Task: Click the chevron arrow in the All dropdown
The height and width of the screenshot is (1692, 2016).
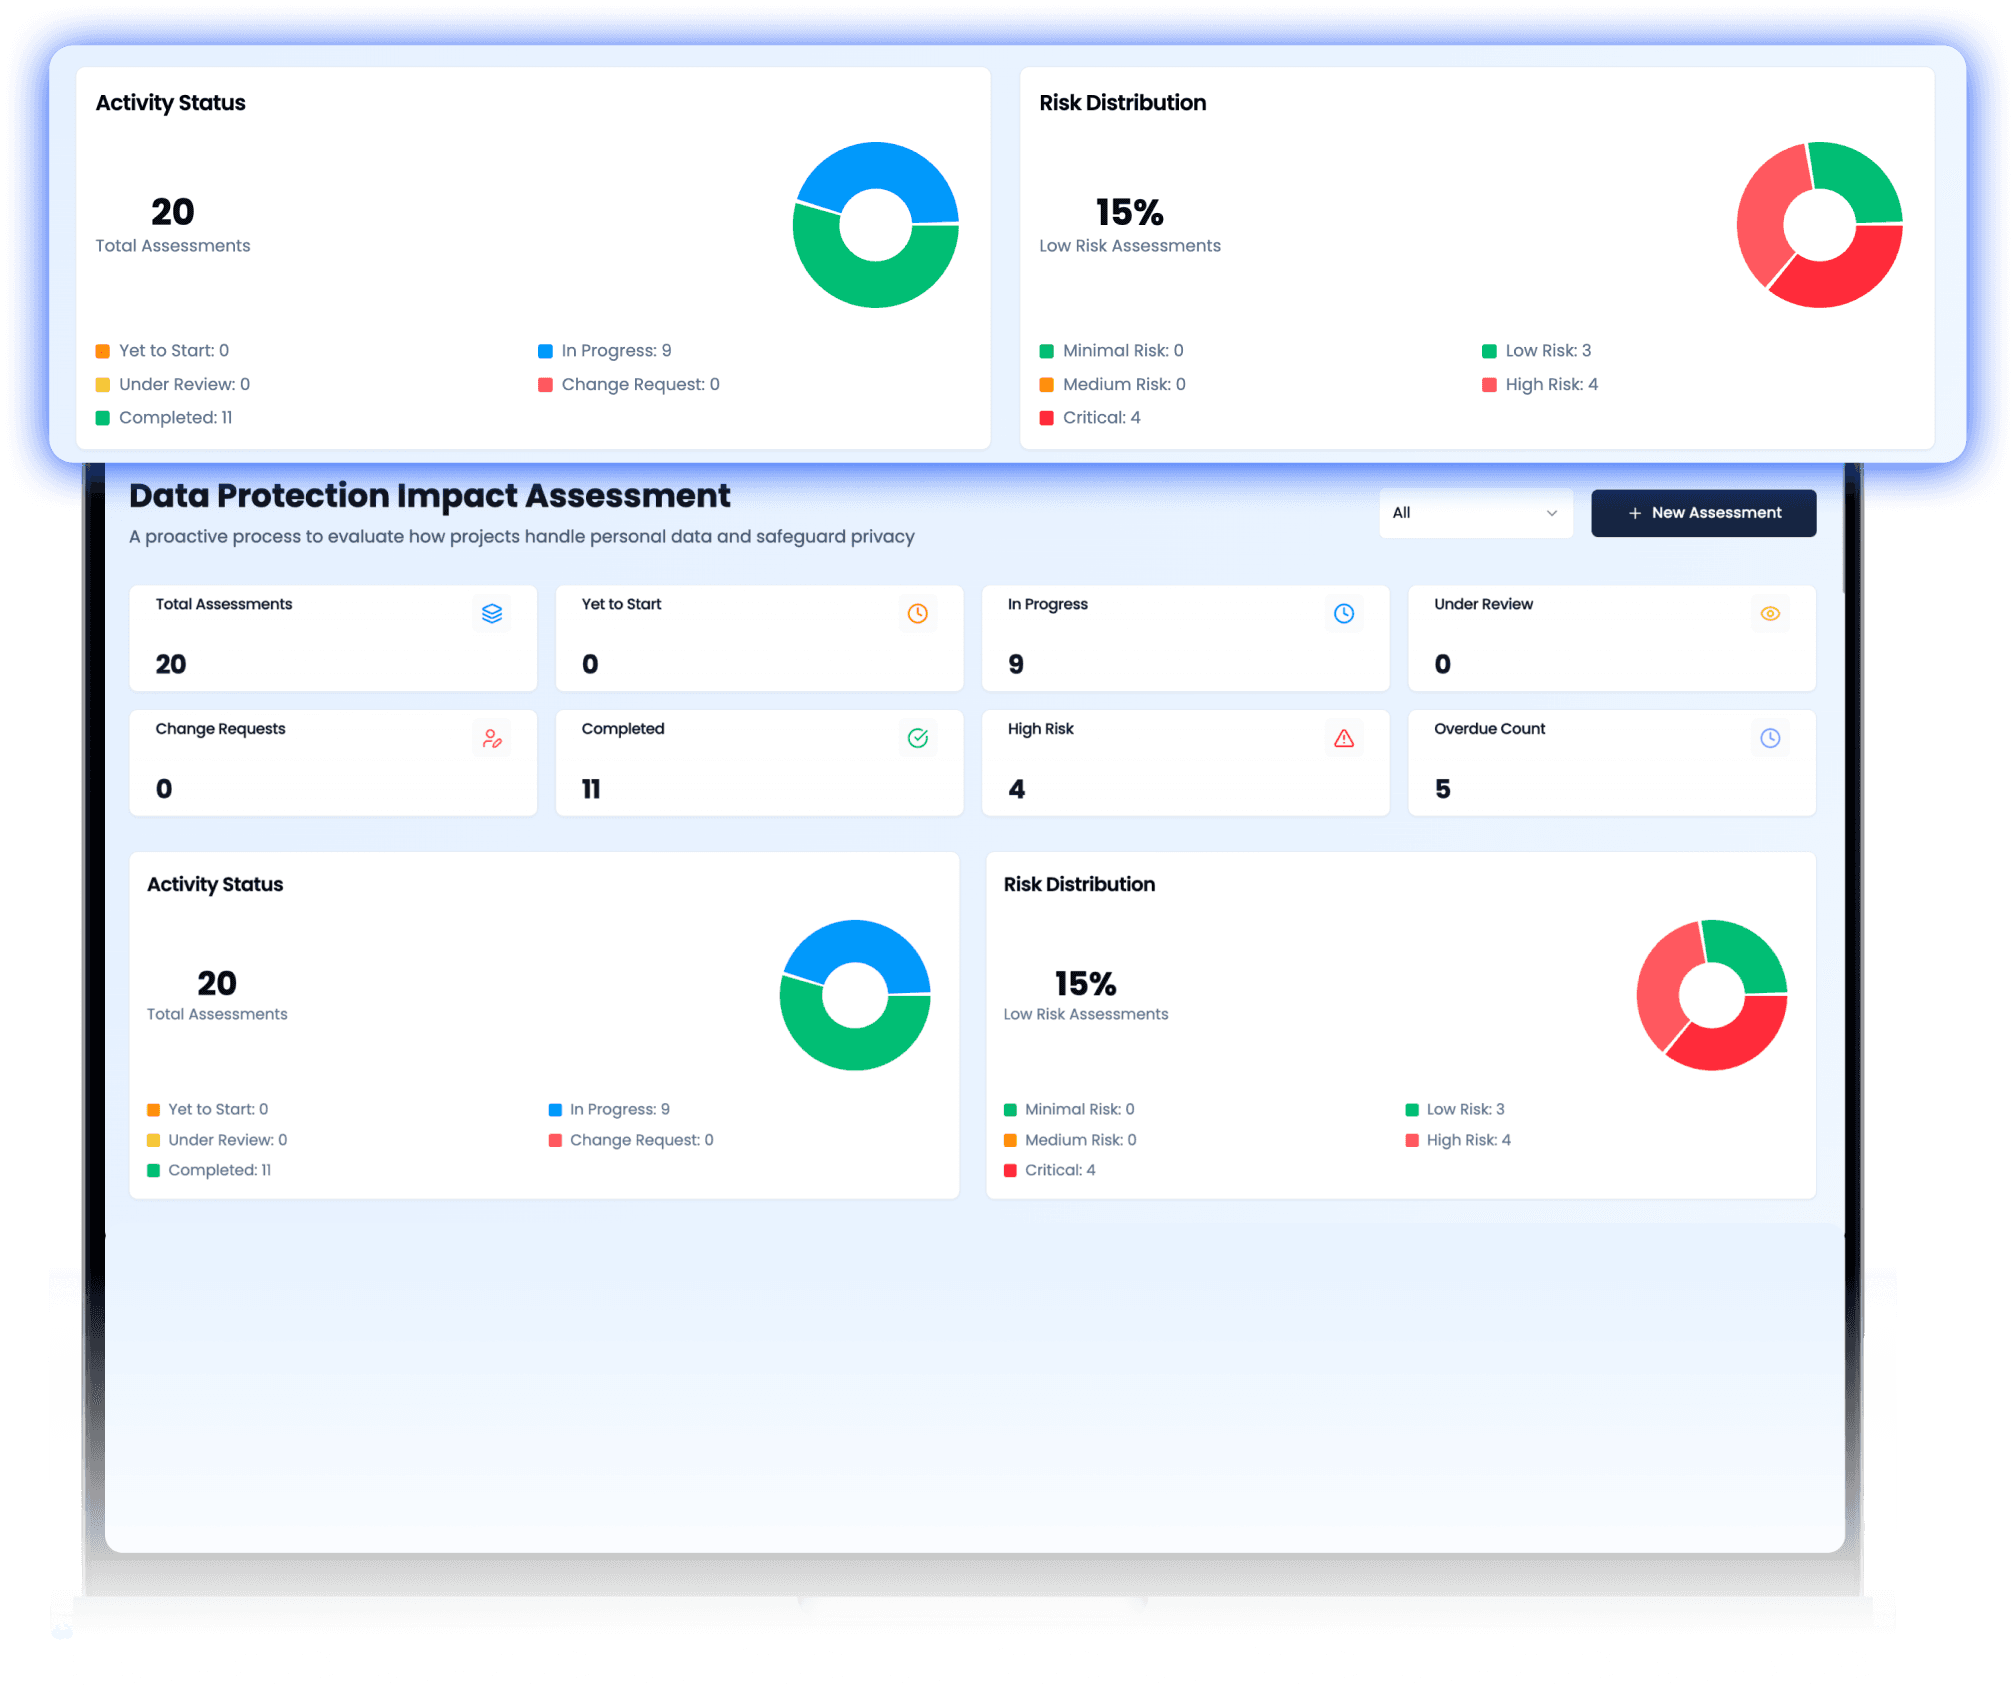Action: tap(1551, 513)
